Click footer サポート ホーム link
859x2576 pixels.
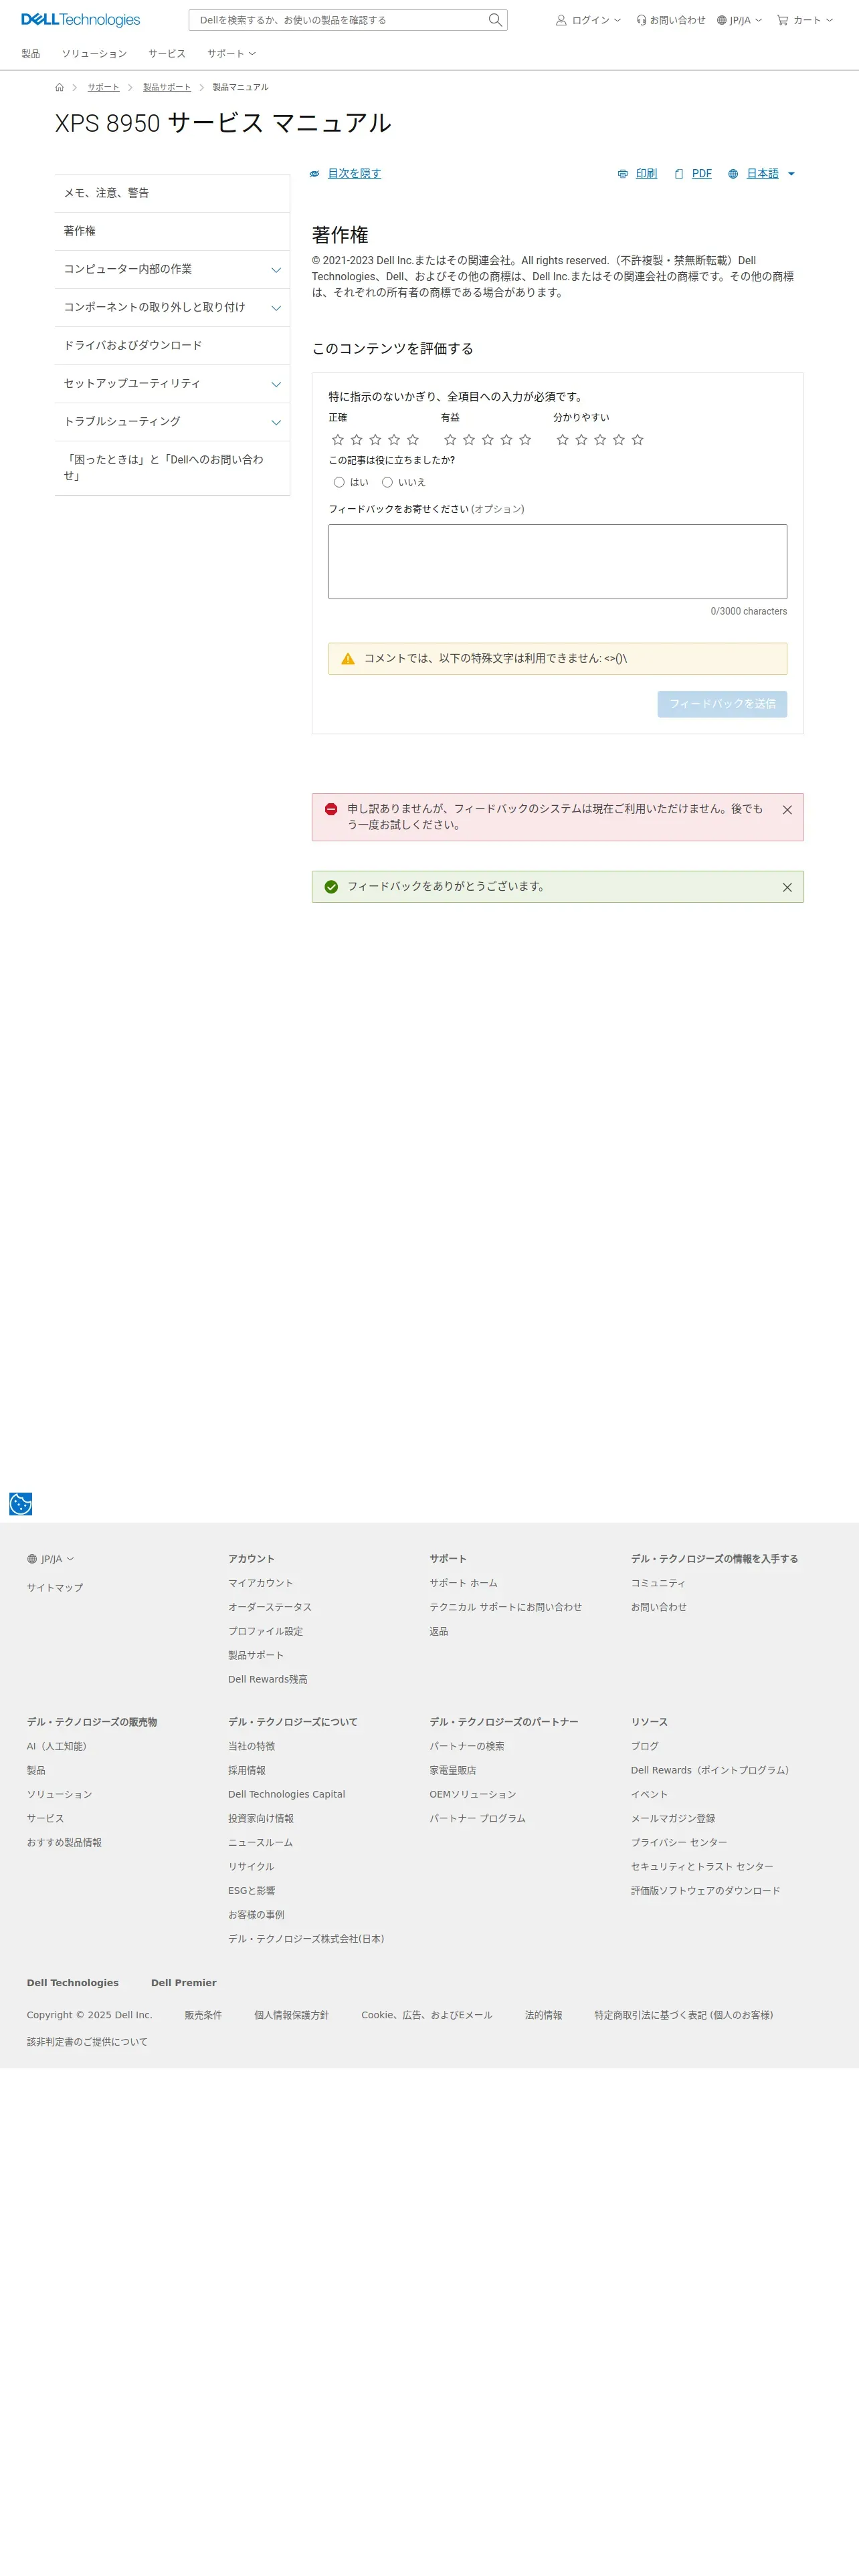463,1583
